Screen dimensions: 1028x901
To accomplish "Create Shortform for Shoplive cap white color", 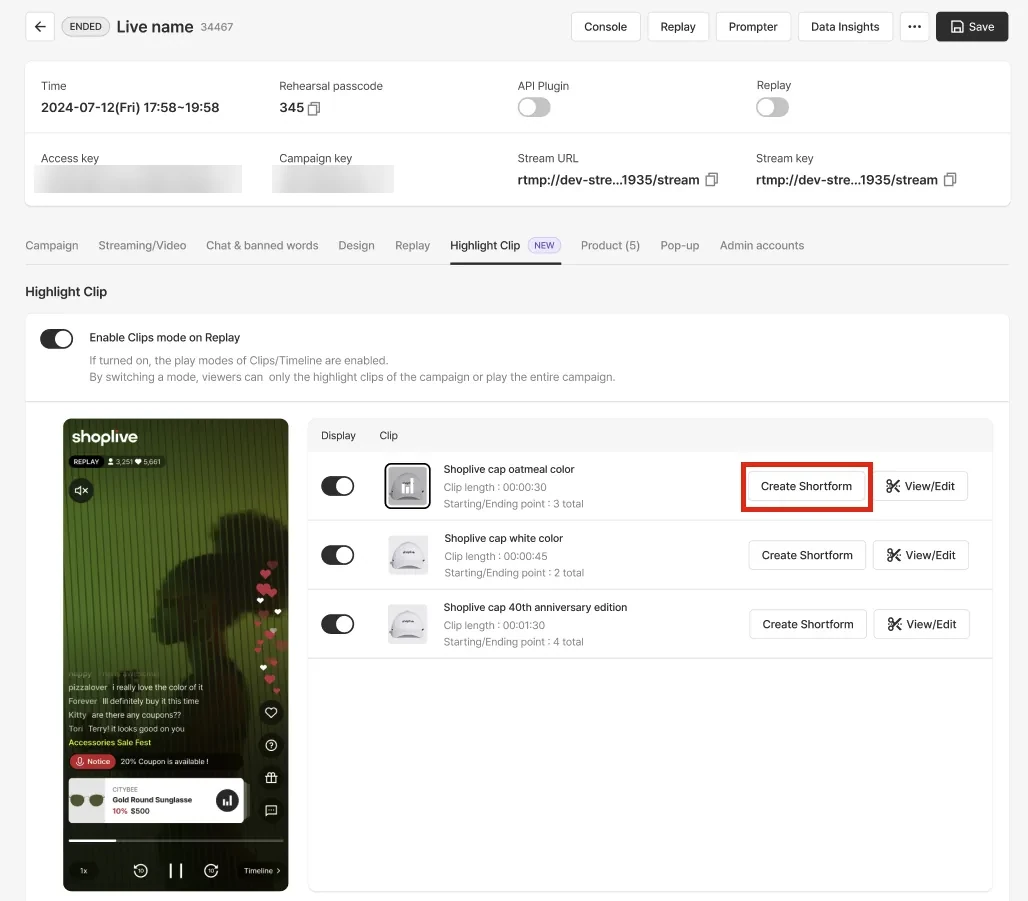I will pyautogui.click(x=807, y=555).
